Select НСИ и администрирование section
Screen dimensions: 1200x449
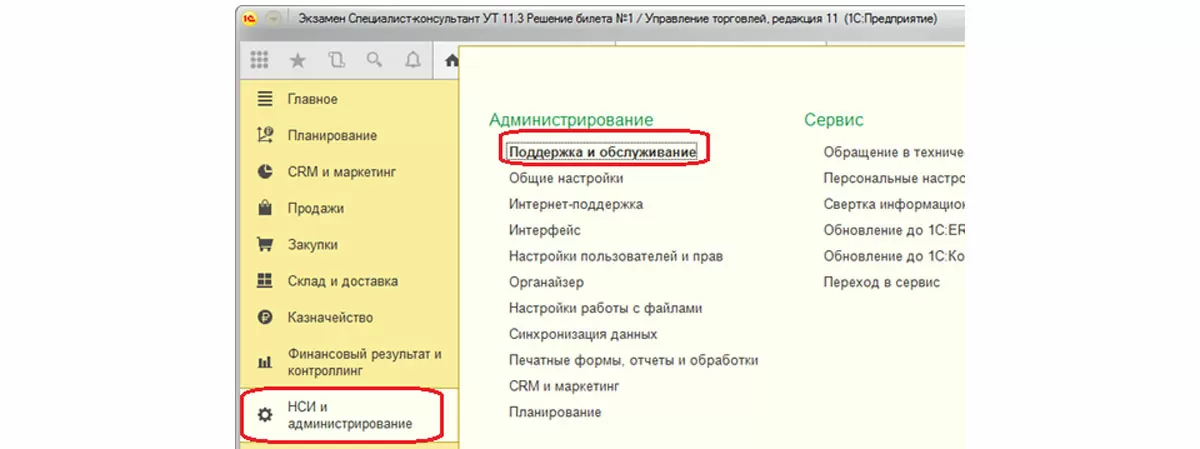(348, 416)
